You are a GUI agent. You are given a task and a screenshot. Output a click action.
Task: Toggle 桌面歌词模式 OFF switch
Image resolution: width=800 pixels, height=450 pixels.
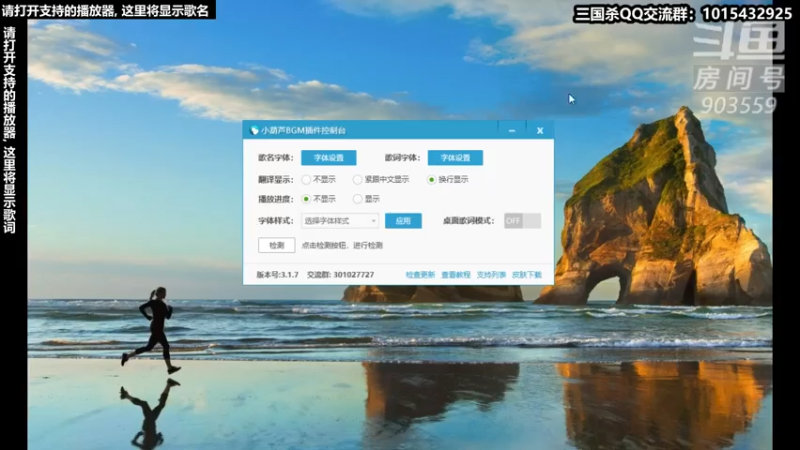pos(522,221)
